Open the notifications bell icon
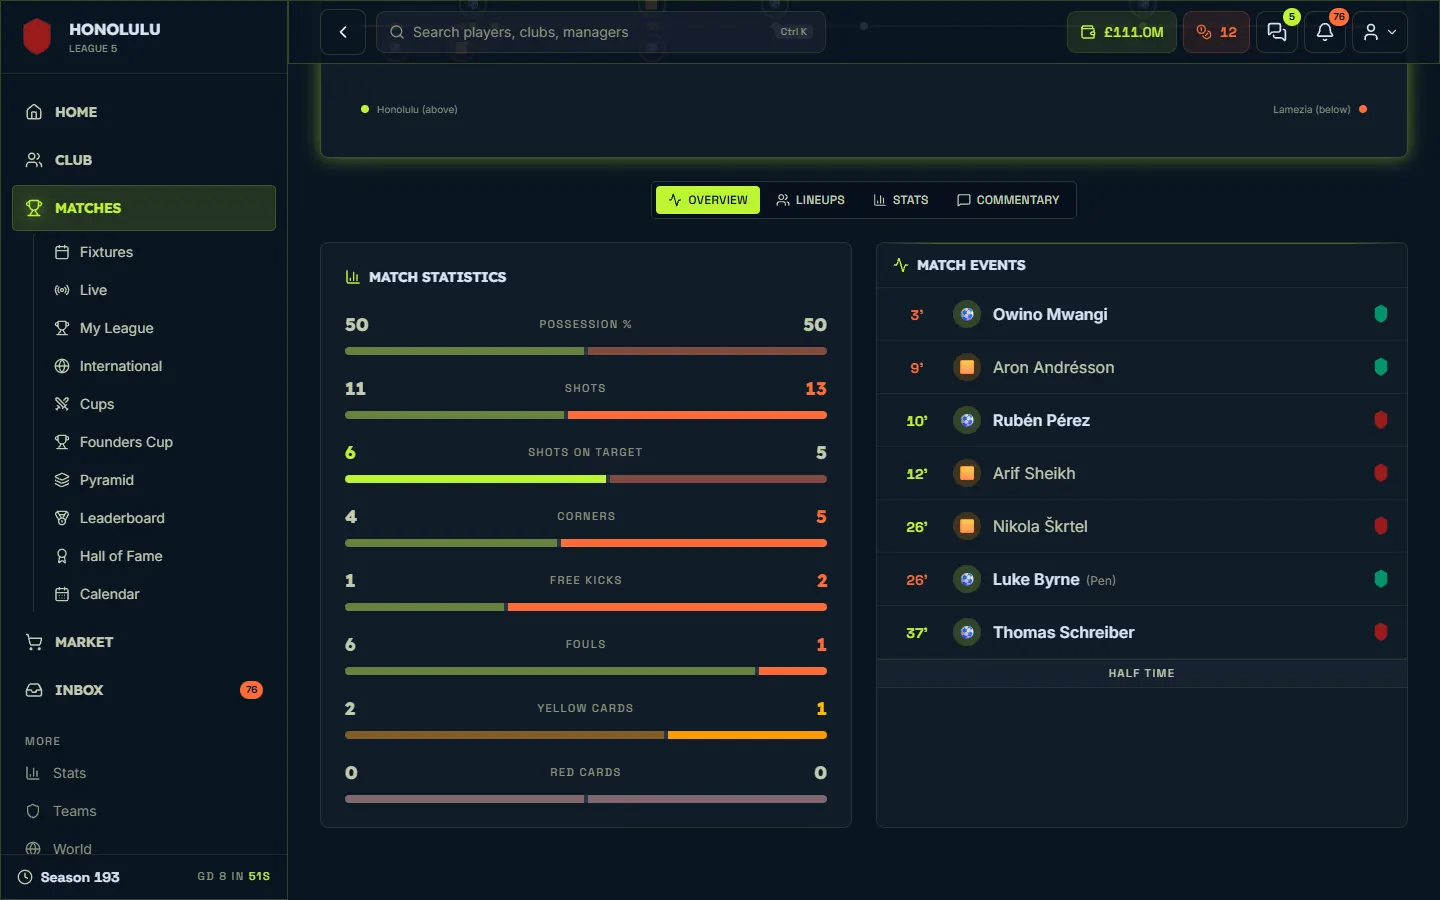The width and height of the screenshot is (1440, 900). pos(1325,32)
